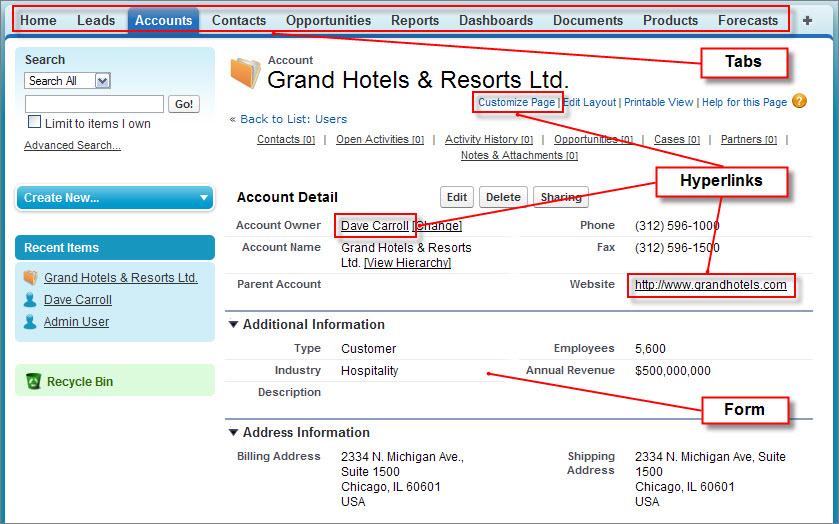The image size is (839, 524).
Task: Click the Recycle Bin icon
Action: point(33,381)
